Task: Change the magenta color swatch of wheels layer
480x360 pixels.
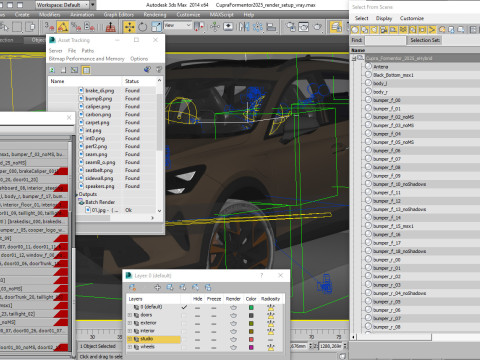Action: (x=251, y=347)
